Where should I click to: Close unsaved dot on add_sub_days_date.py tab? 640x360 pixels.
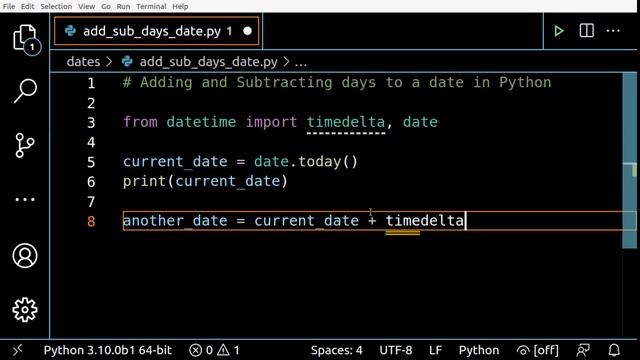tap(247, 31)
